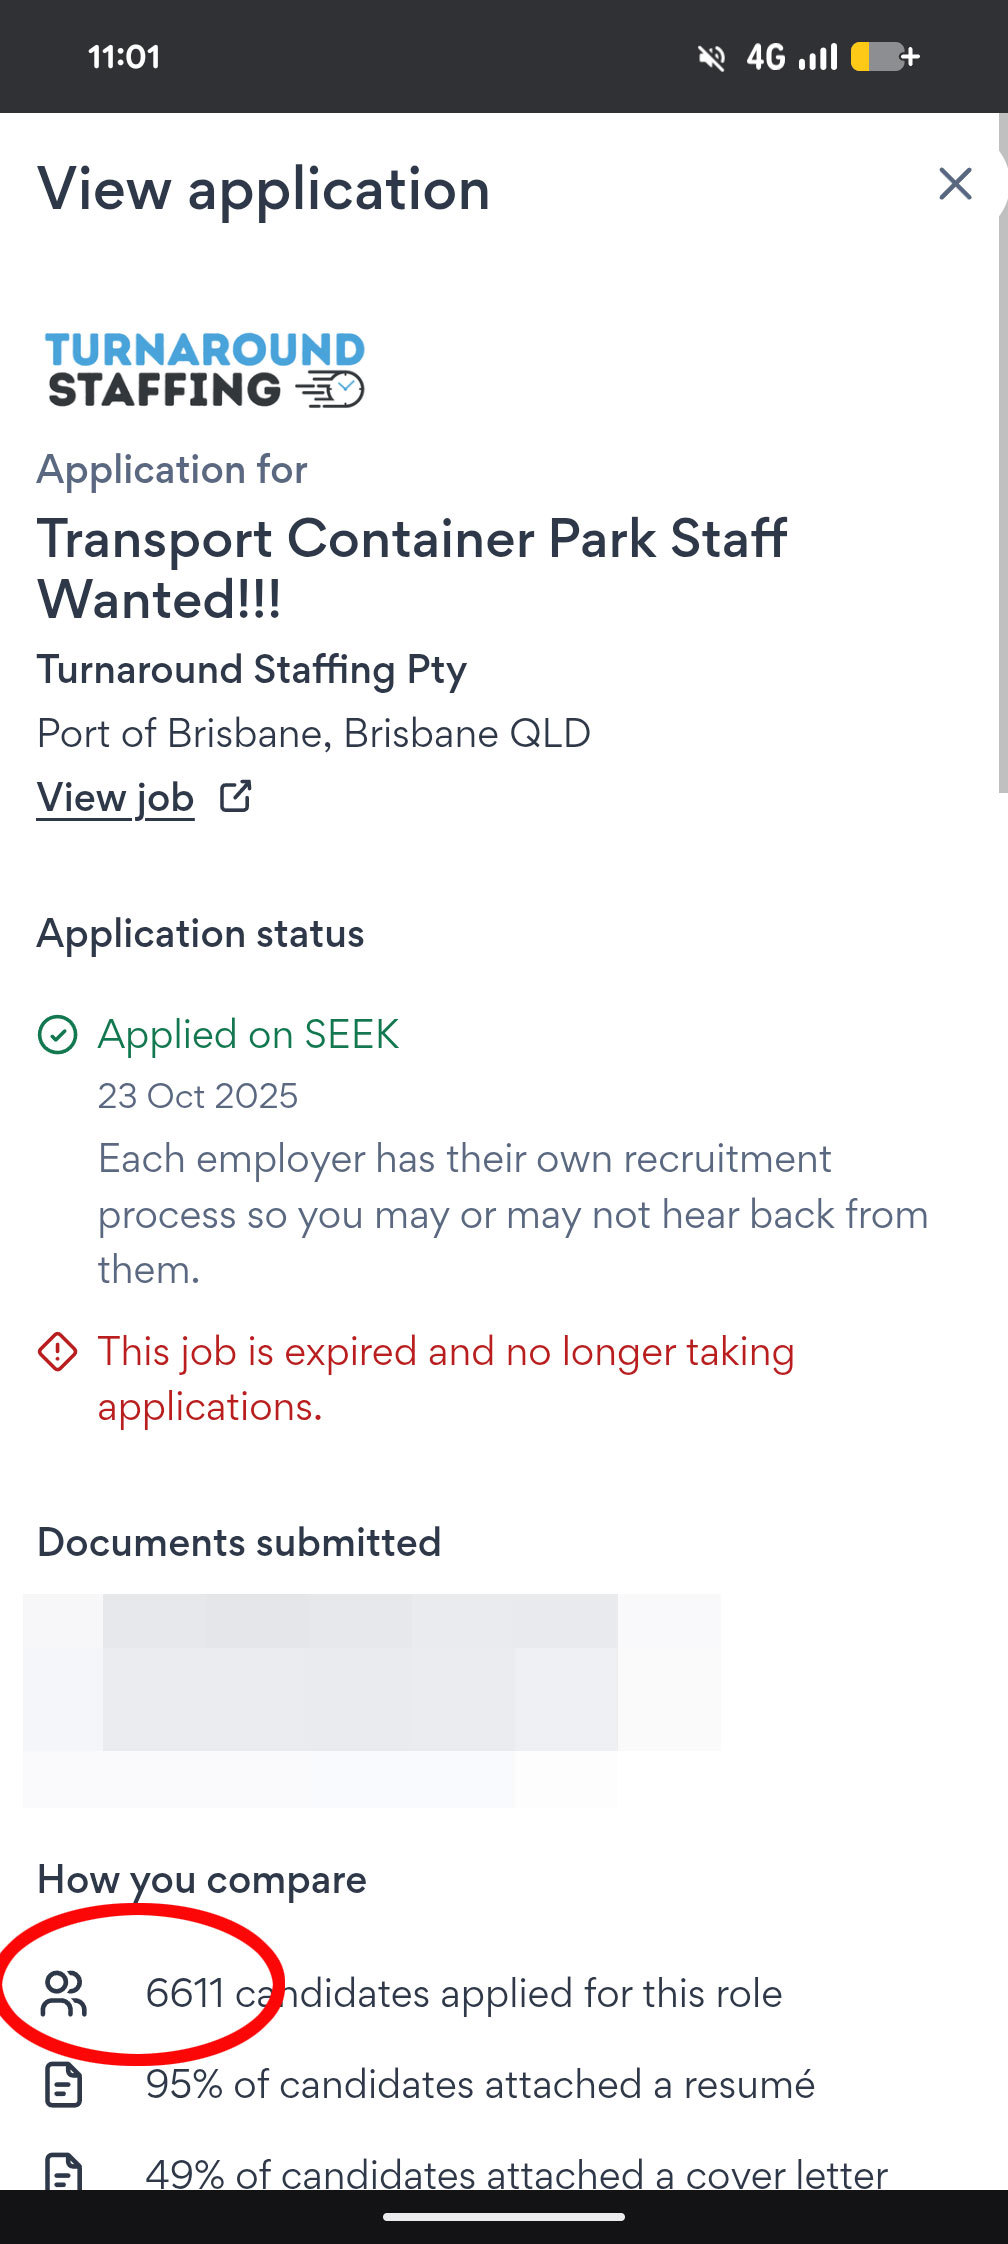Tap the 6611 candidates applied text

(463, 1993)
